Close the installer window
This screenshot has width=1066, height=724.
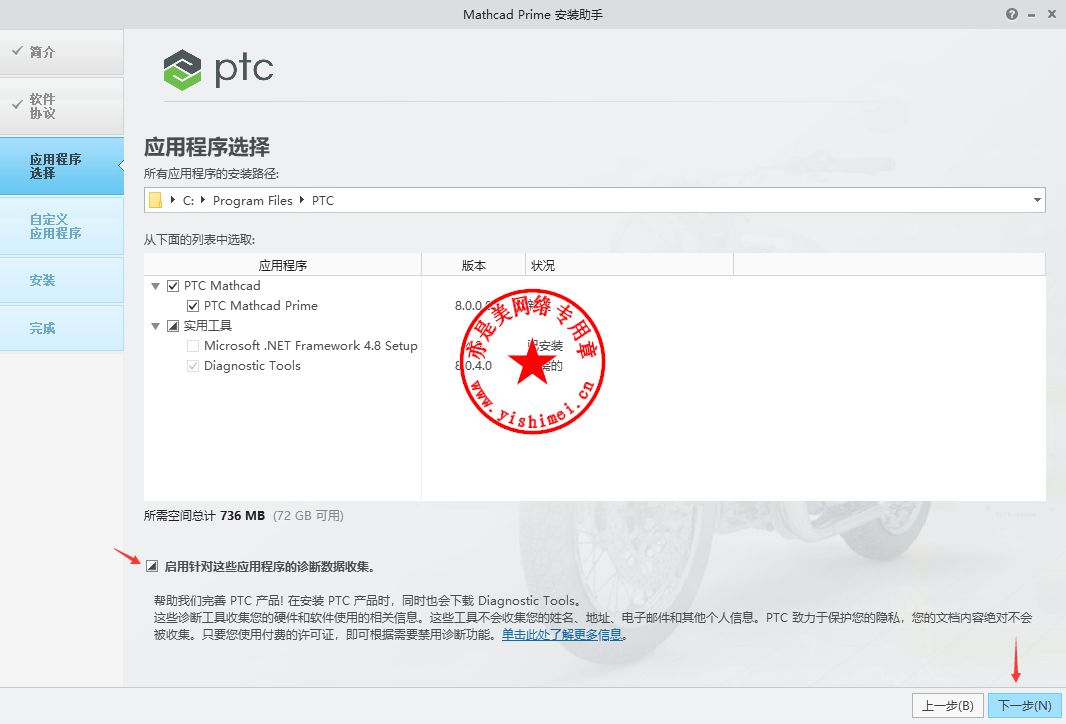click(x=1052, y=14)
